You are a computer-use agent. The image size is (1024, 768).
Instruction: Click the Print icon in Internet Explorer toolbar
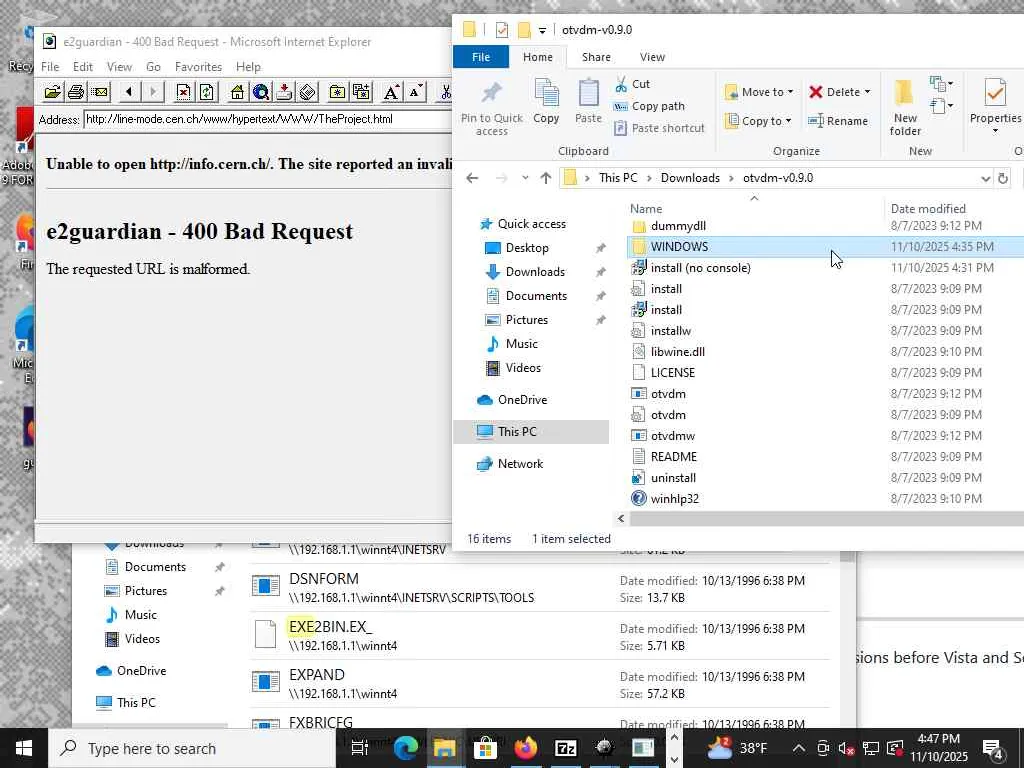(x=76, y=92)
